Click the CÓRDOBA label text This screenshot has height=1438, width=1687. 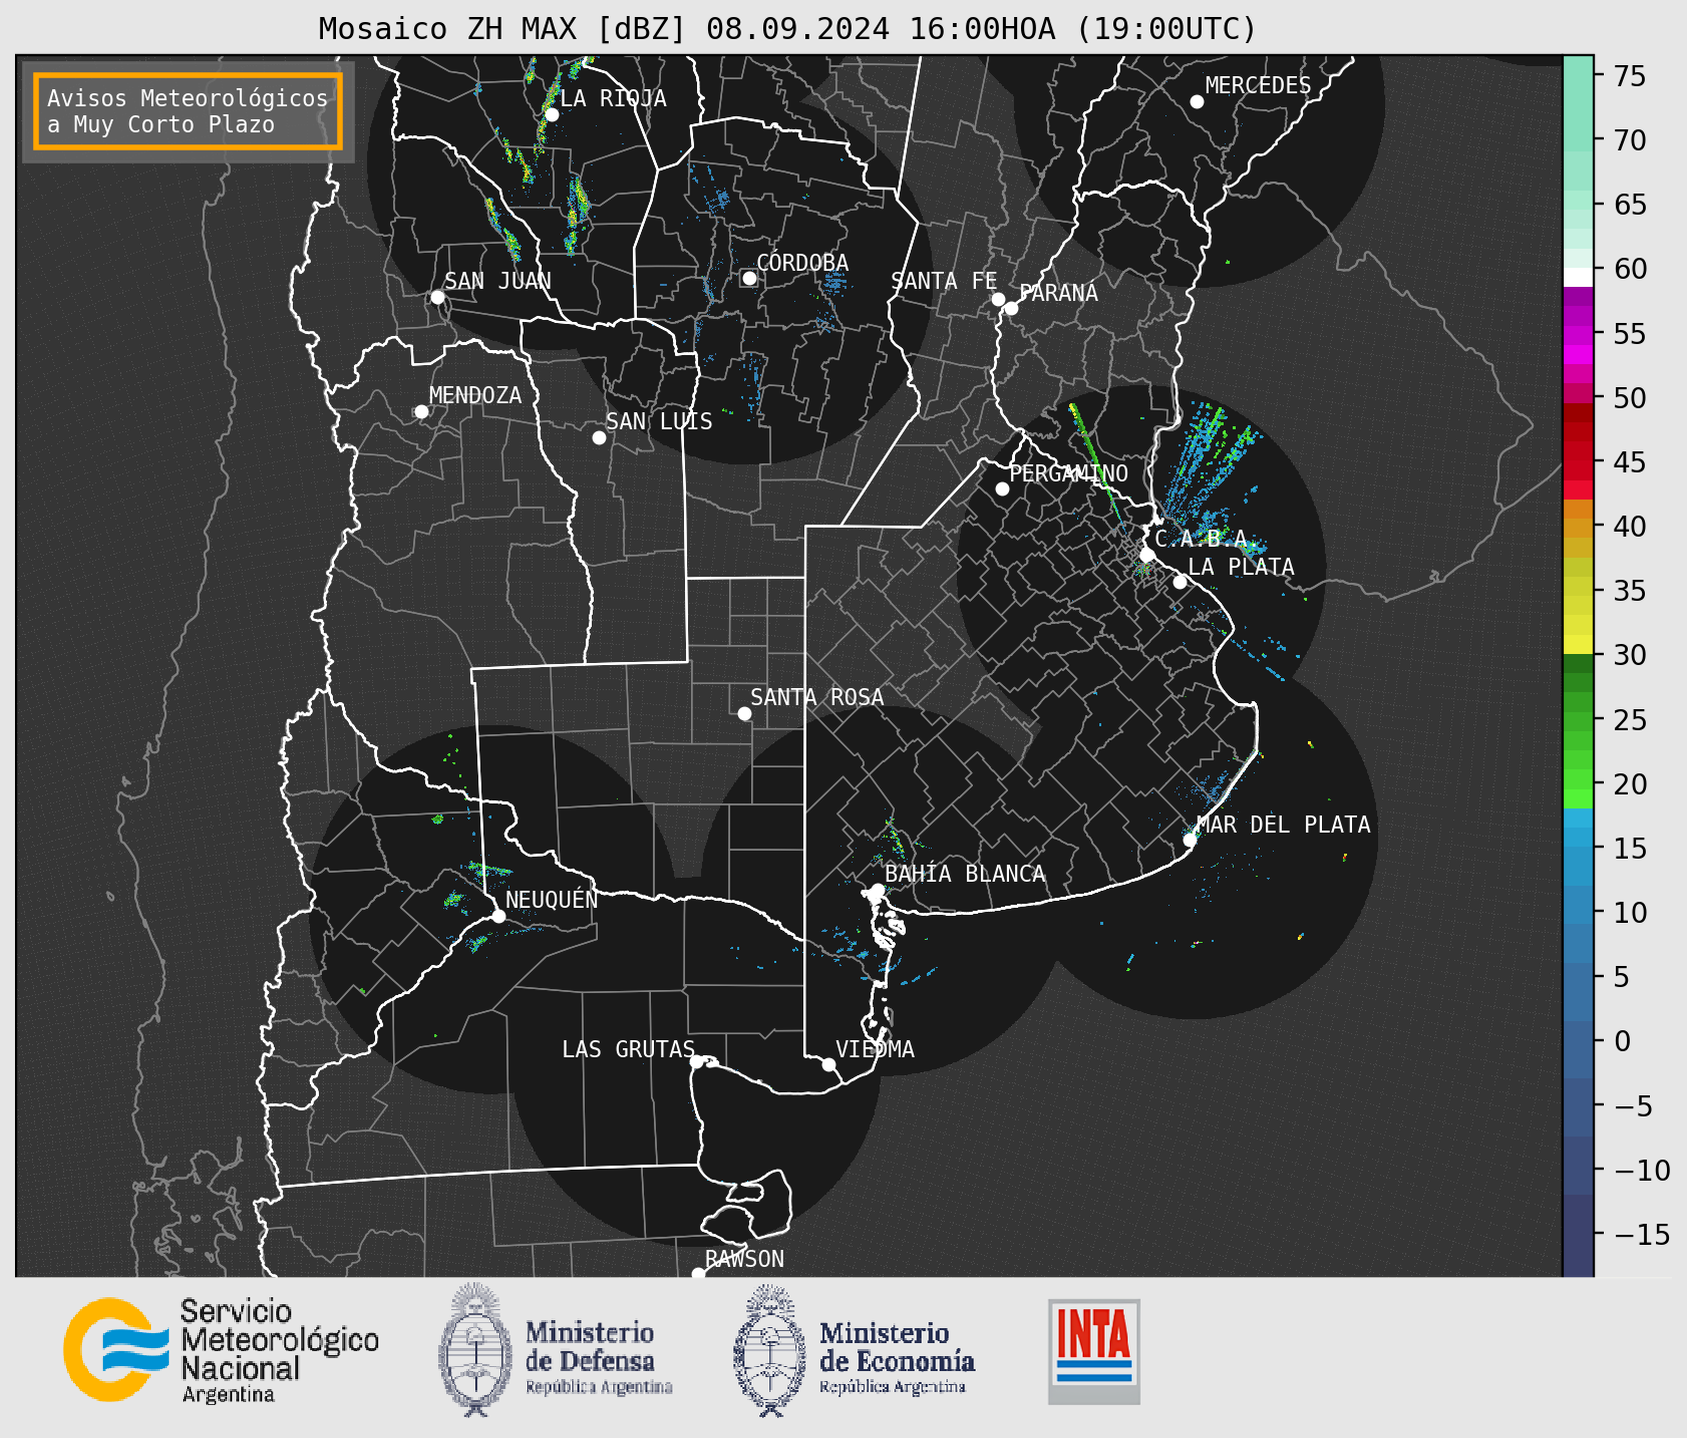(x=802, y=262)
